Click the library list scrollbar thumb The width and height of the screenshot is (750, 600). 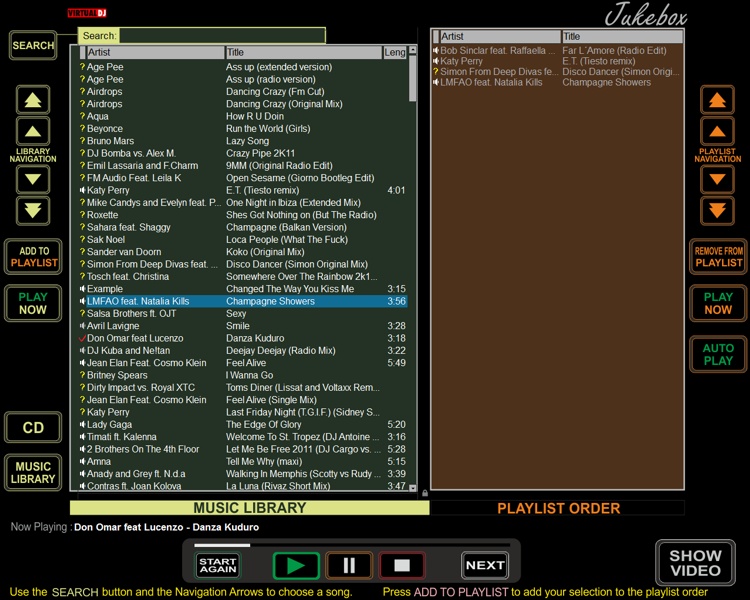(412, 78)
